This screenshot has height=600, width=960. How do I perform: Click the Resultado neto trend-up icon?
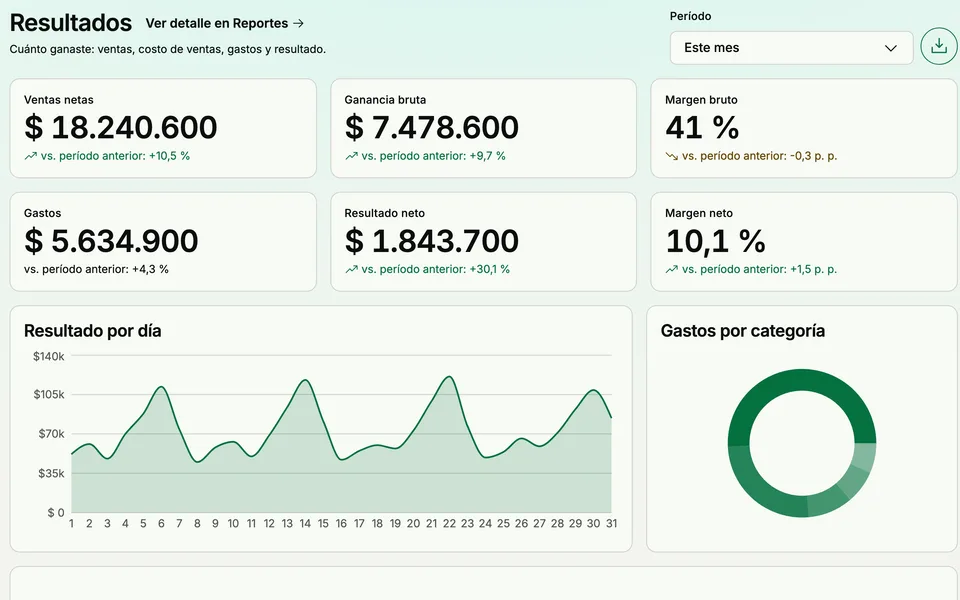pyautogui.click(x=351, y=269)
